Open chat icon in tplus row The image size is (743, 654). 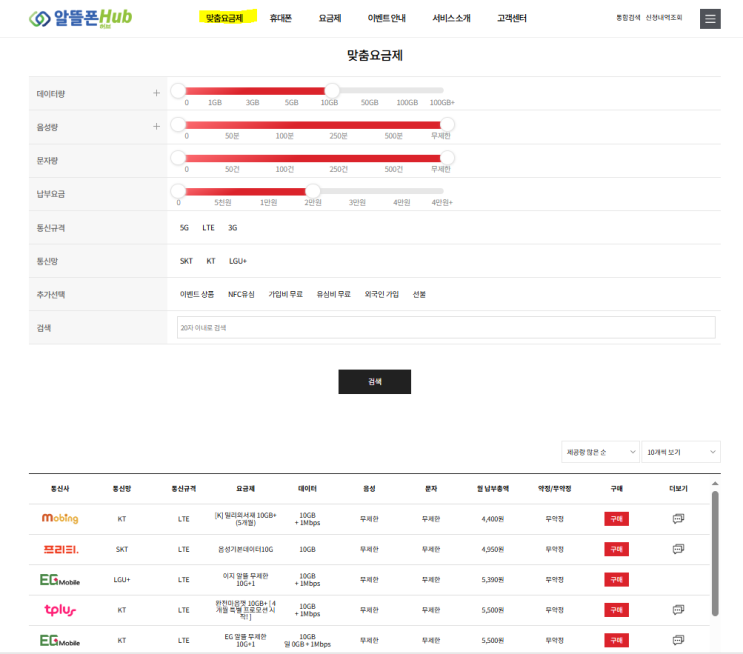pyautogui.click(x=678, y=609)
